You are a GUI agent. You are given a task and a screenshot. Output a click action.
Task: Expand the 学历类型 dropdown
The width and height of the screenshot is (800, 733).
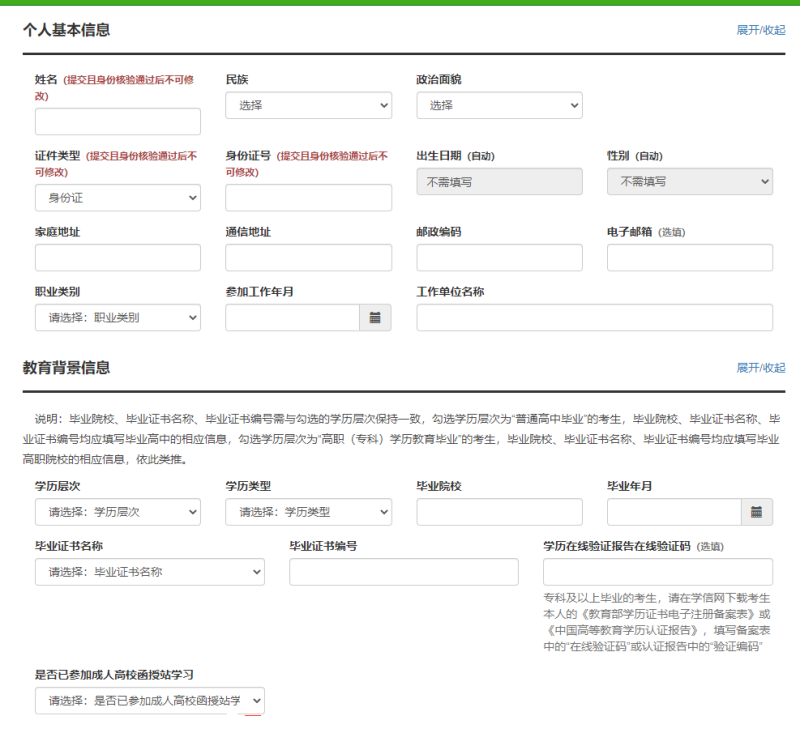(x=308, y=512)
